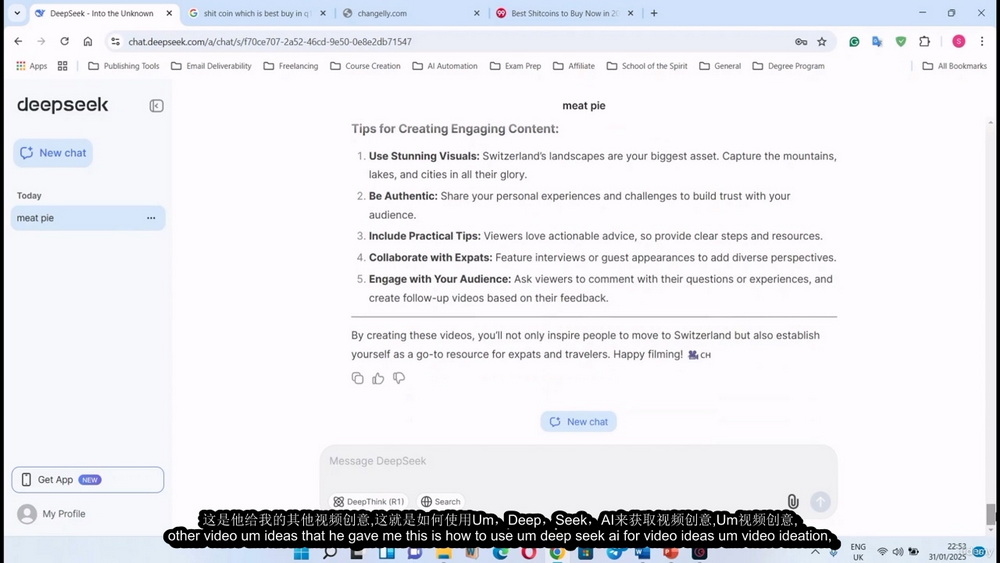The image size is (1000, 563).
Task: Expand the Freelancing bookmark folder
Action: [x=290, y=66]
